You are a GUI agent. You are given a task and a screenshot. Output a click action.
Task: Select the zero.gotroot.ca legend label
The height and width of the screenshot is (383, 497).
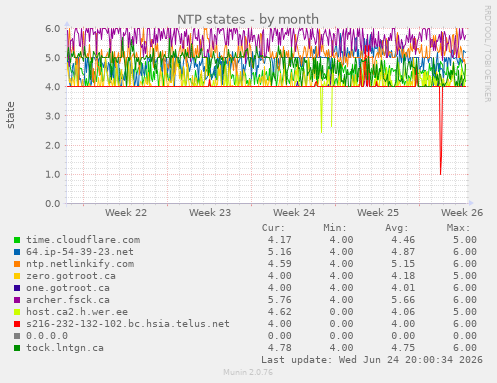pos(71,276)
